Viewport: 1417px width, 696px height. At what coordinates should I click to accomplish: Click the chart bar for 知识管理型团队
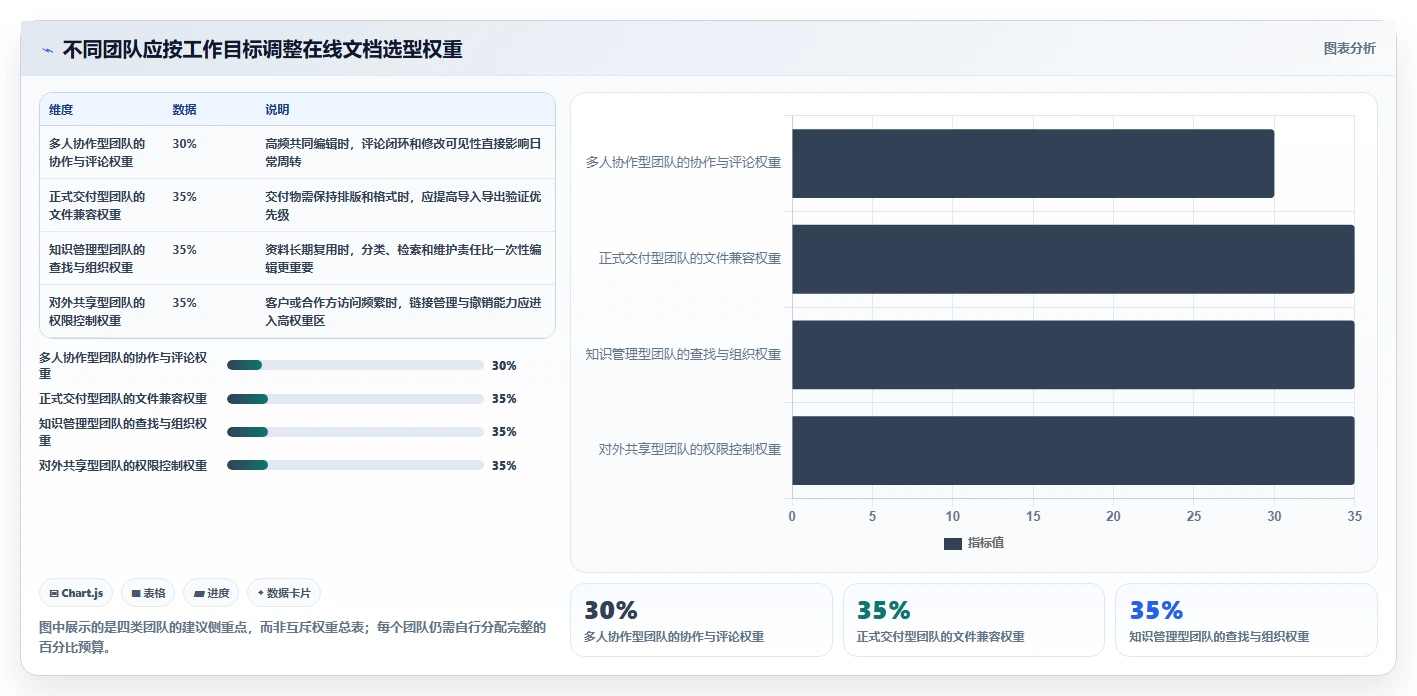[1073, 354]
